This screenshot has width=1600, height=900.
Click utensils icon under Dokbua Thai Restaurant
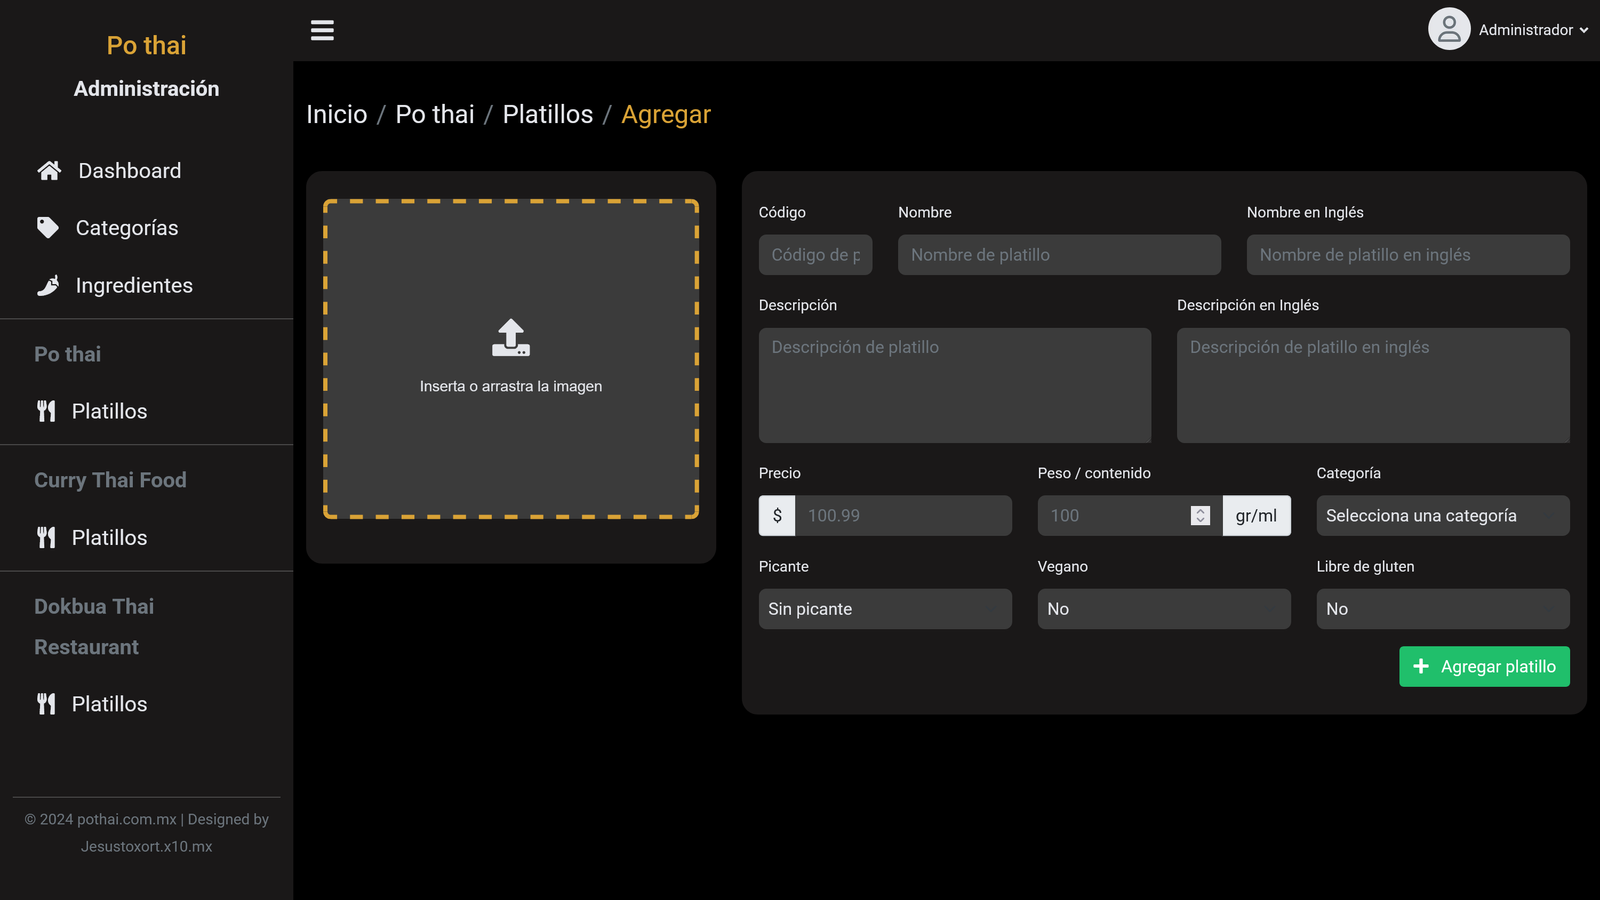[x=46, y=704]
